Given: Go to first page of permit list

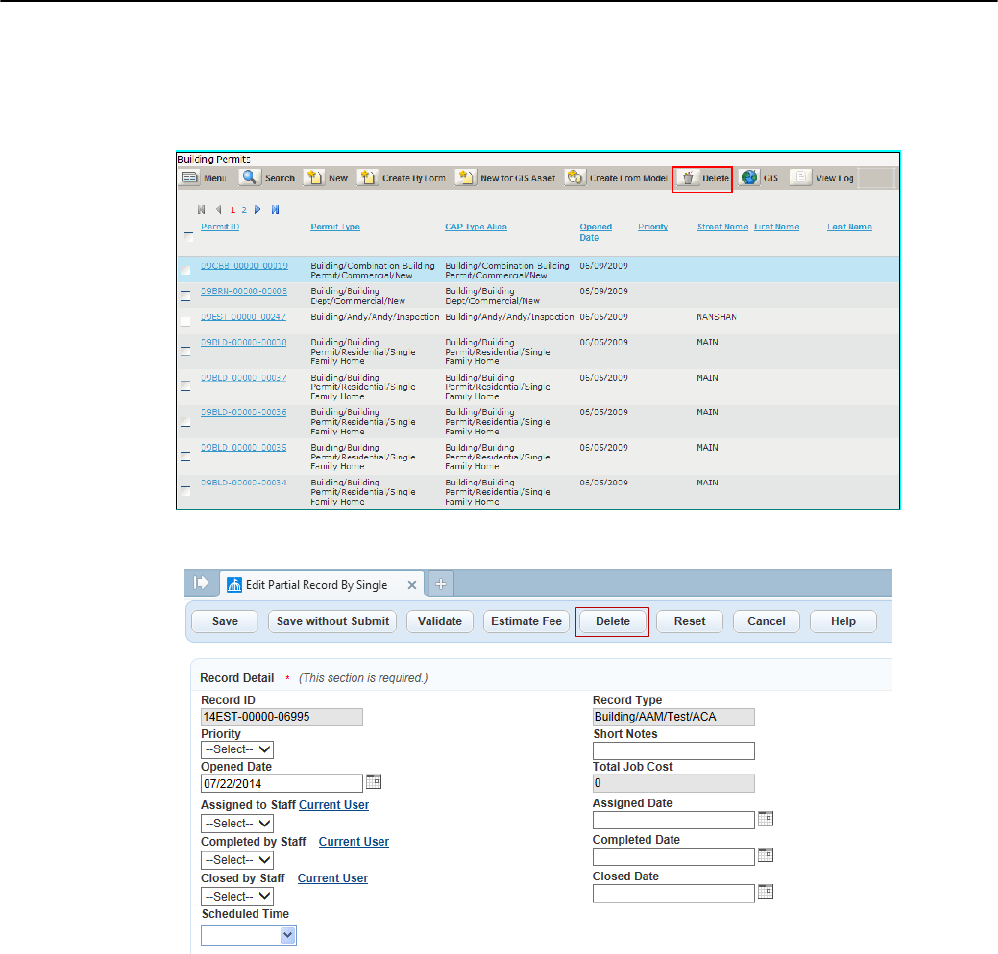Looking at the screenshot, I should tap(202, 209).
